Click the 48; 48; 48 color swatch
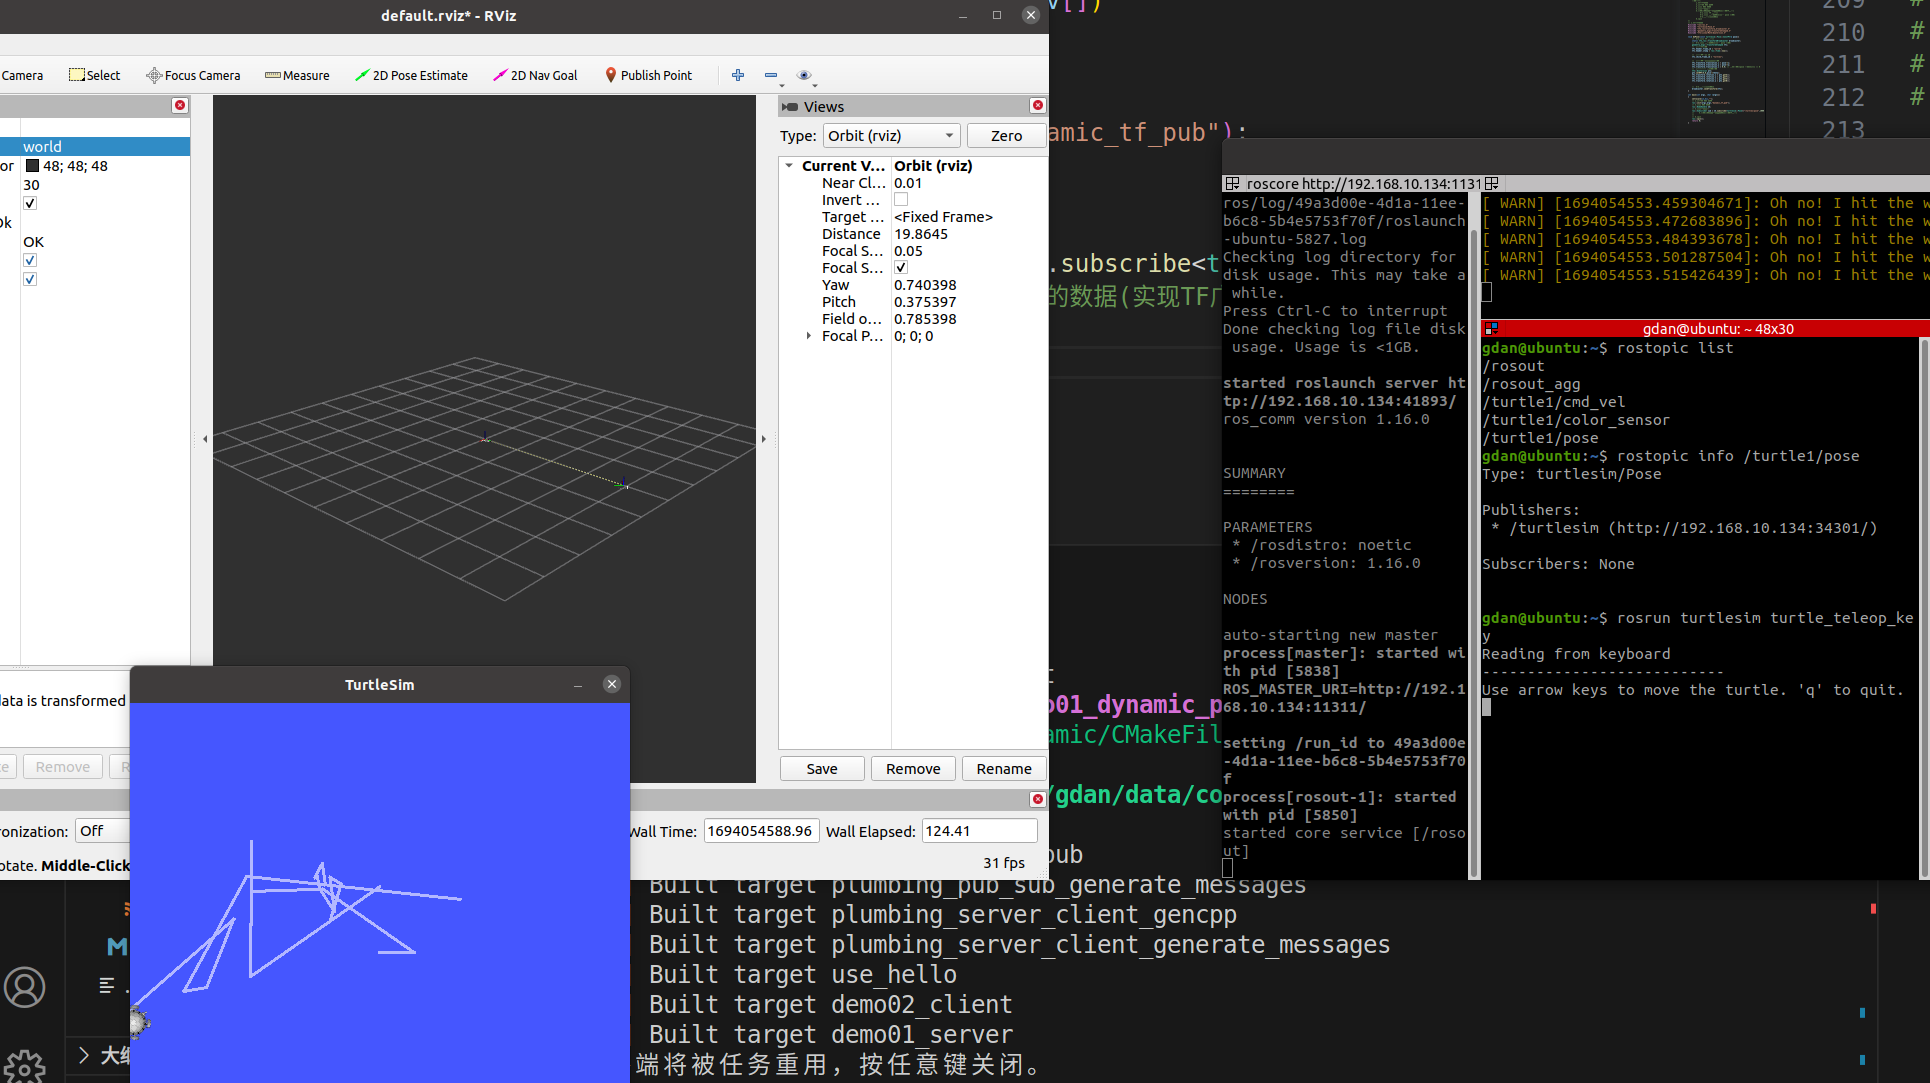1930x1083 pixels. pos(32,166)
